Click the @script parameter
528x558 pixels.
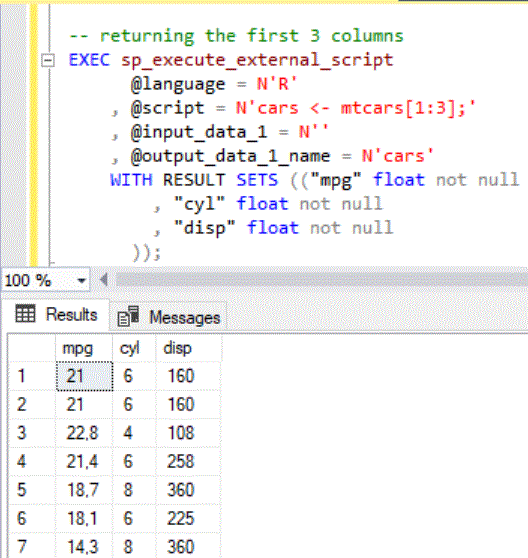pyautogui.click(x=168, y=109)
